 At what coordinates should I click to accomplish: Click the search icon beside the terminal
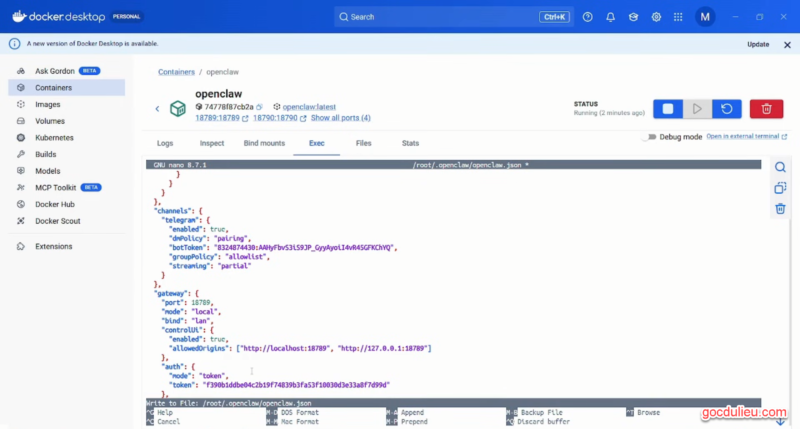780,167
